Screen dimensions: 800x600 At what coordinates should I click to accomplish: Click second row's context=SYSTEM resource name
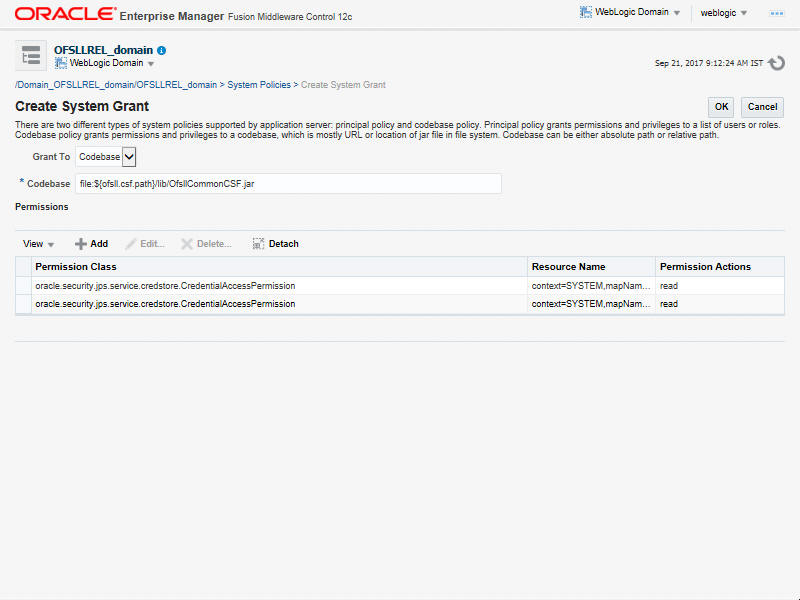click(x=591, y=304)
